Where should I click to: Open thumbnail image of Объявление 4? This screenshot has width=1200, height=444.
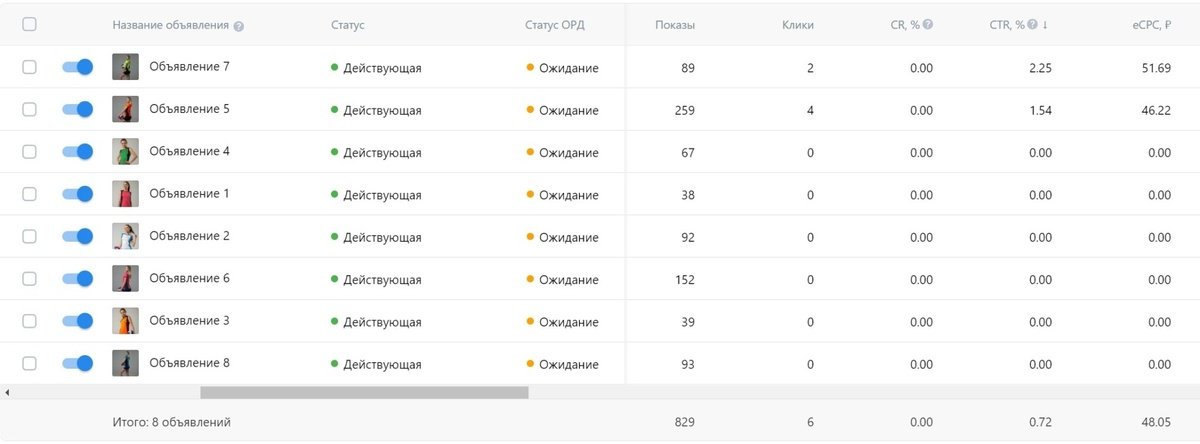tap(125, 152)
